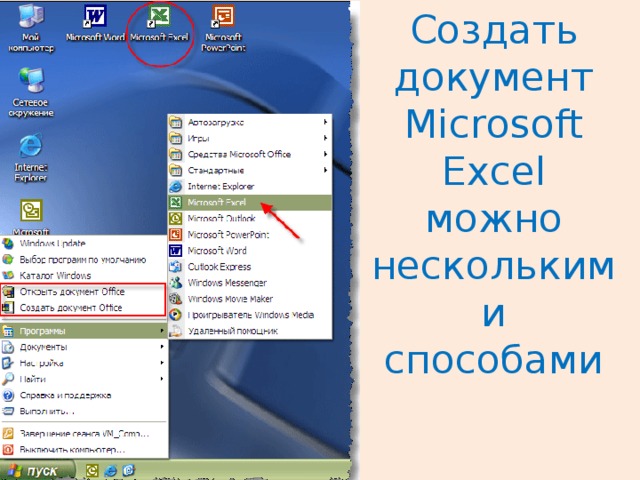Click the Пуск Start button
Screen dimensions: 640x480
(x=38, y=471)
